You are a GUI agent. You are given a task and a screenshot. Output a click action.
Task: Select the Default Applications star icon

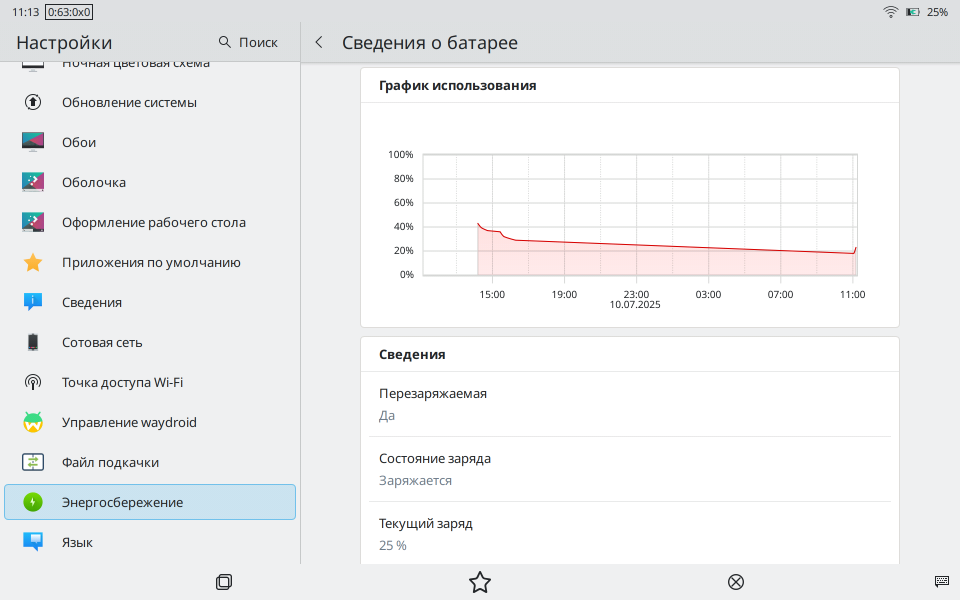[33, 262]
